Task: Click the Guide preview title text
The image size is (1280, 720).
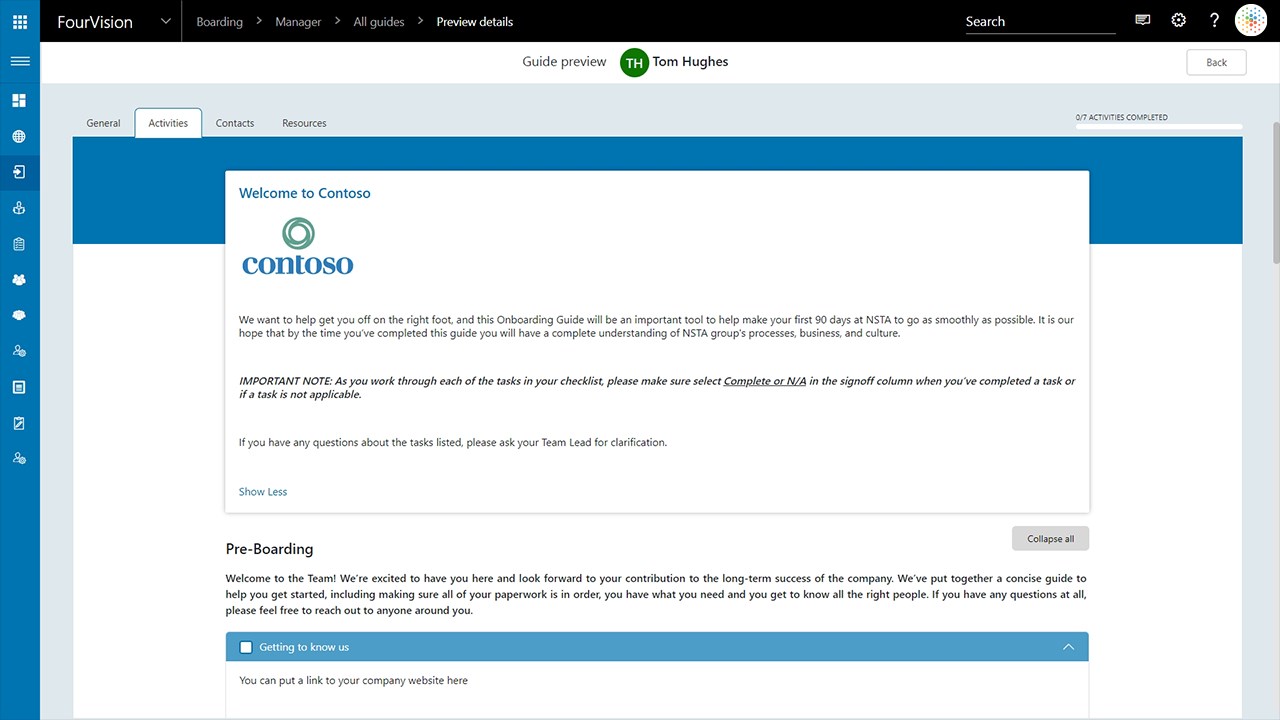Action: (x=564, y=62)
